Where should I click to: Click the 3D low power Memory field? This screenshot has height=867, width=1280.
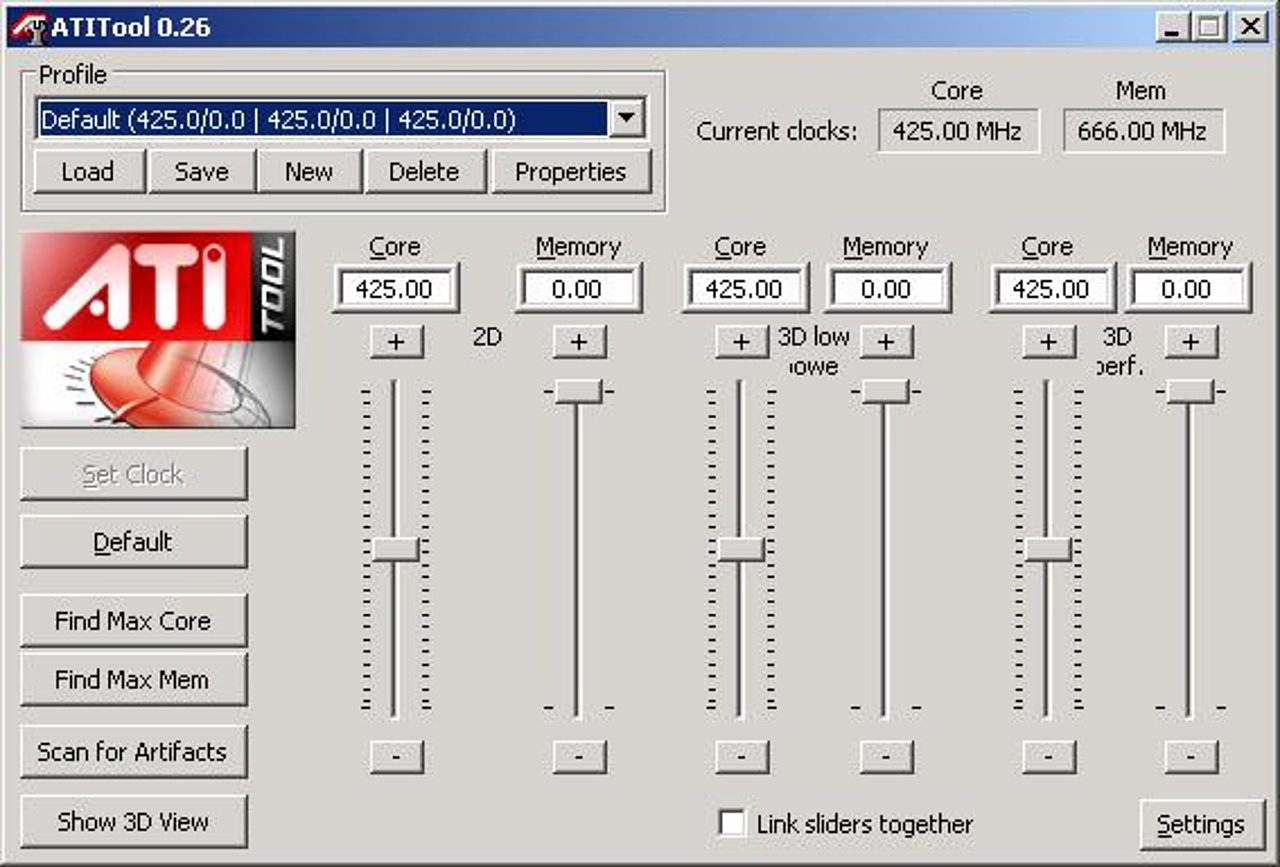pyautogui.click(x=886, y=289)
